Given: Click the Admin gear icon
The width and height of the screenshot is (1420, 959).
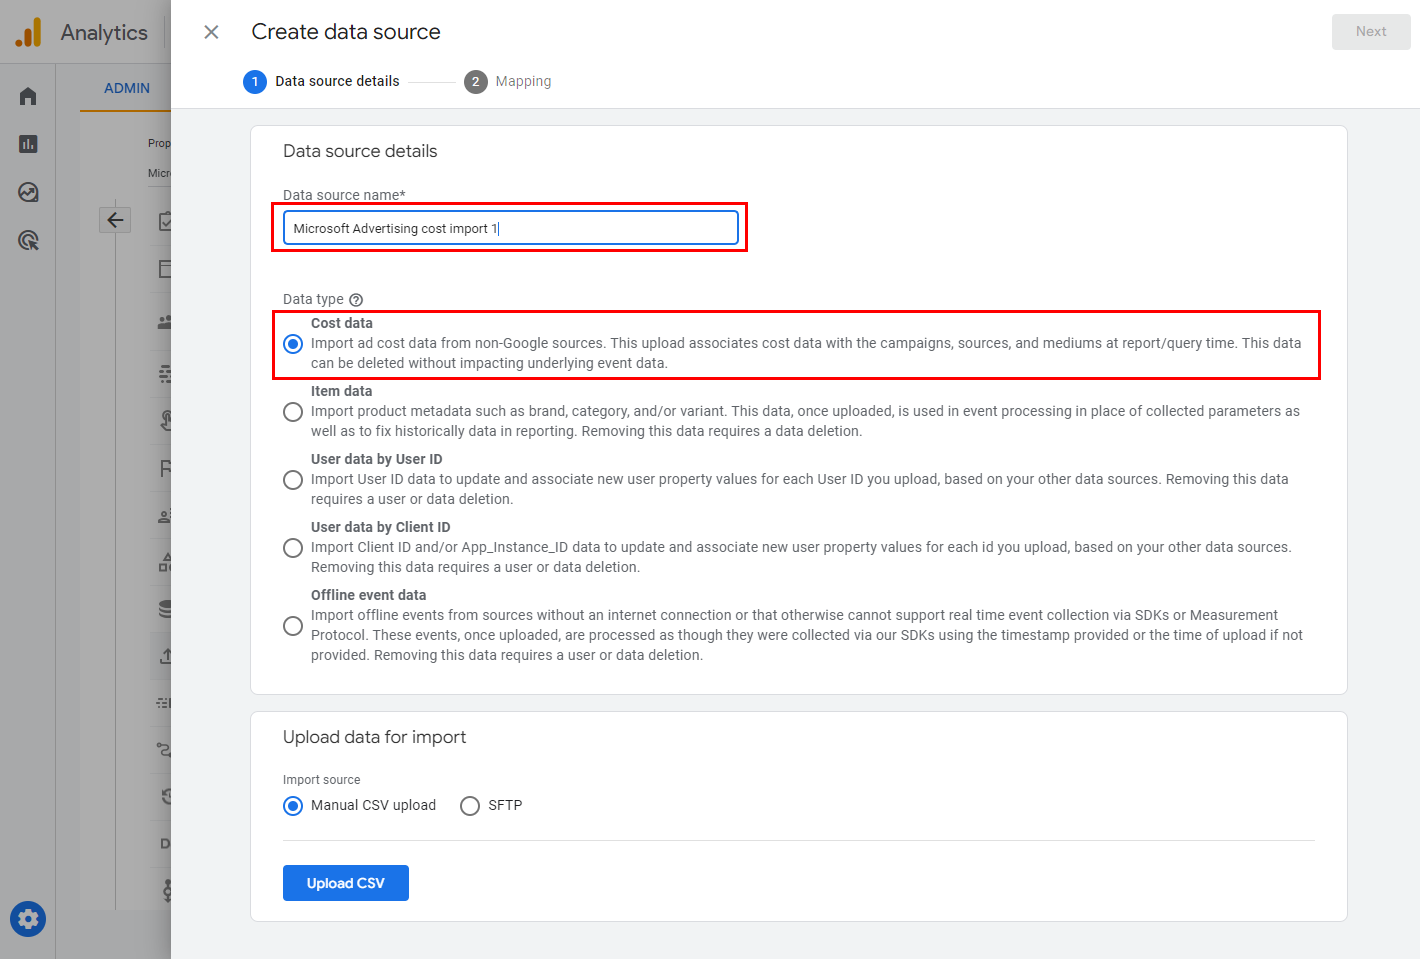Looking at the screenshot, I should point(28,919).
